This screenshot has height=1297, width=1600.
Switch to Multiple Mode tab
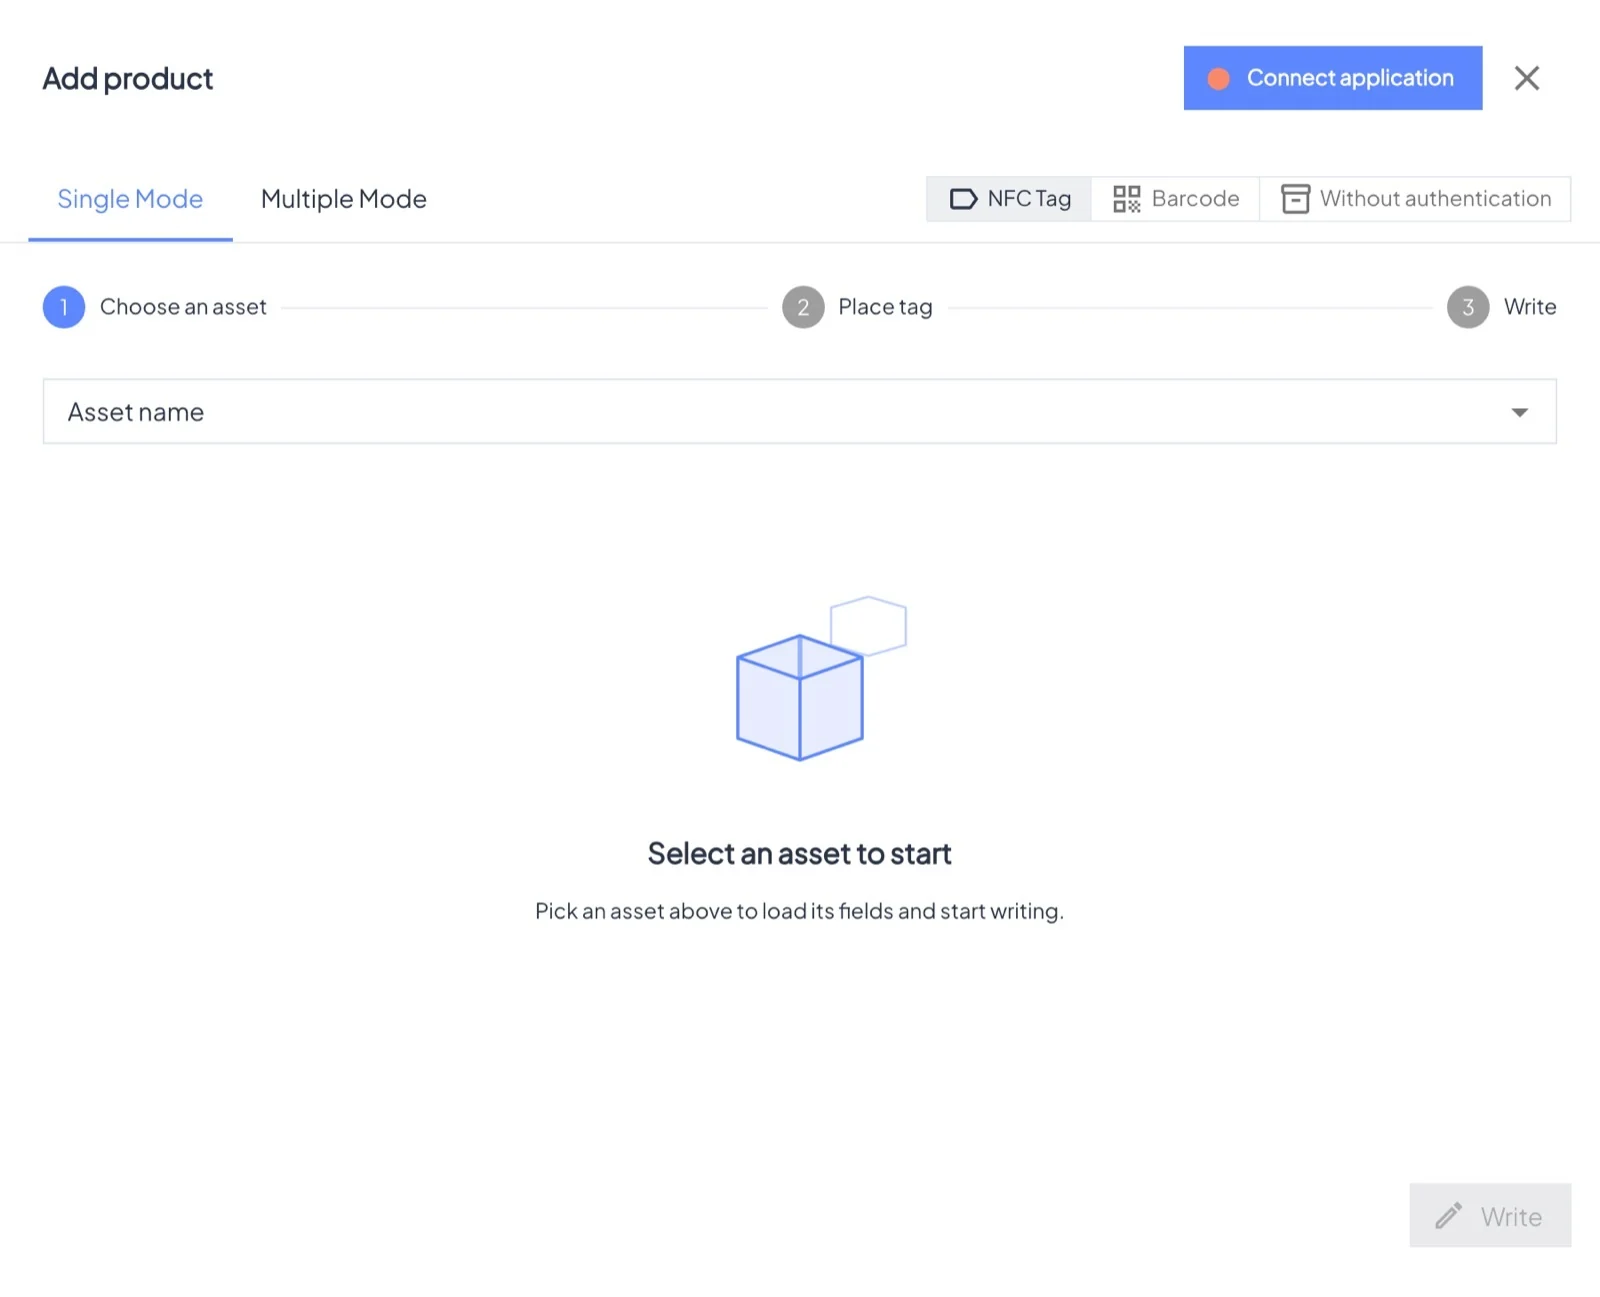pyautogui.click(x=343, y=199)
